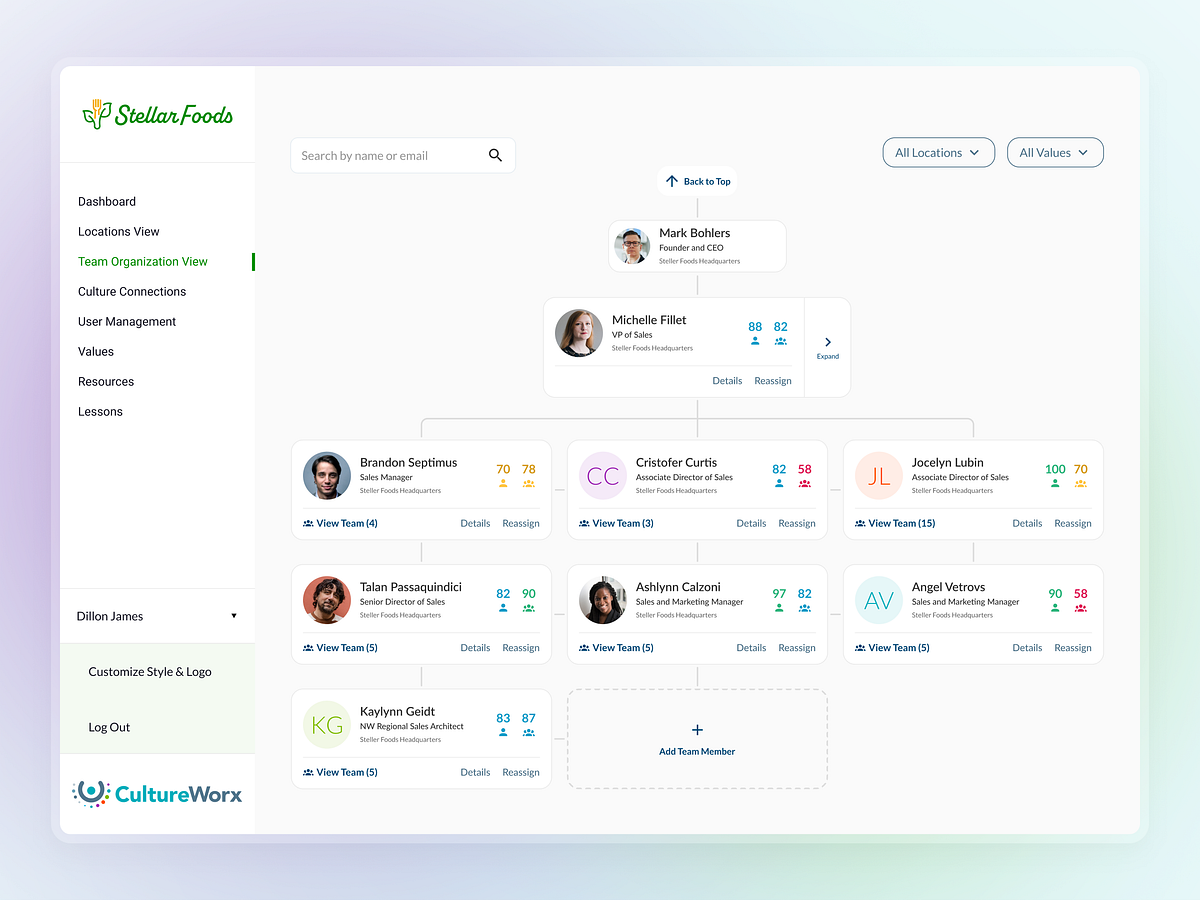Open the Dashboard sidebar item

point(107,201)
